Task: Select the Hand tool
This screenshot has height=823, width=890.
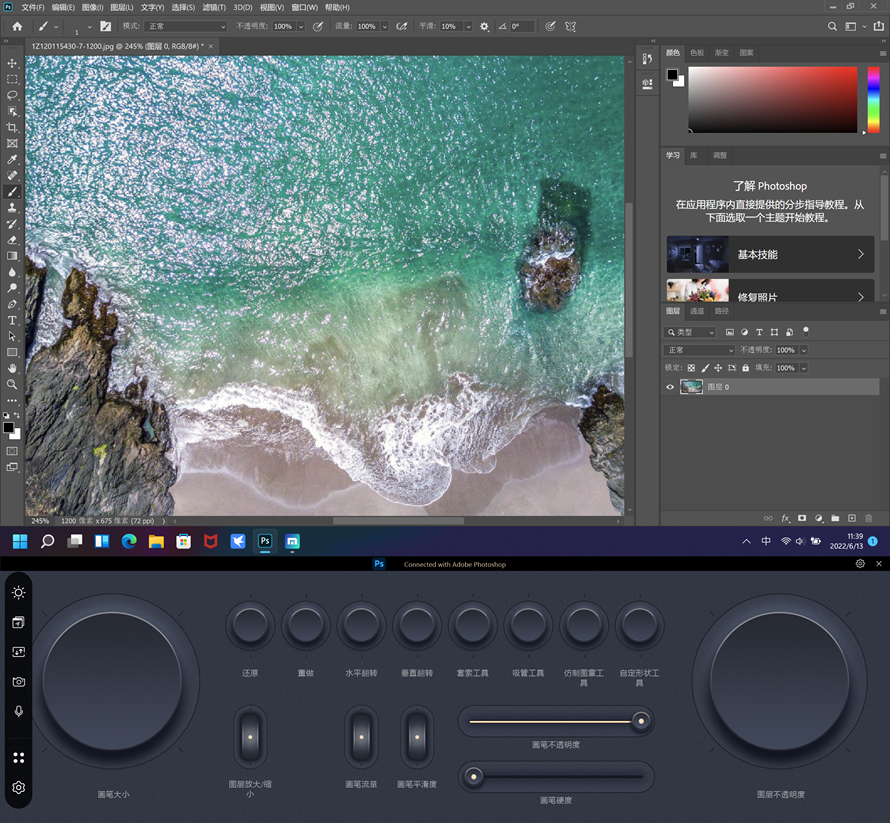Action: 12,368
